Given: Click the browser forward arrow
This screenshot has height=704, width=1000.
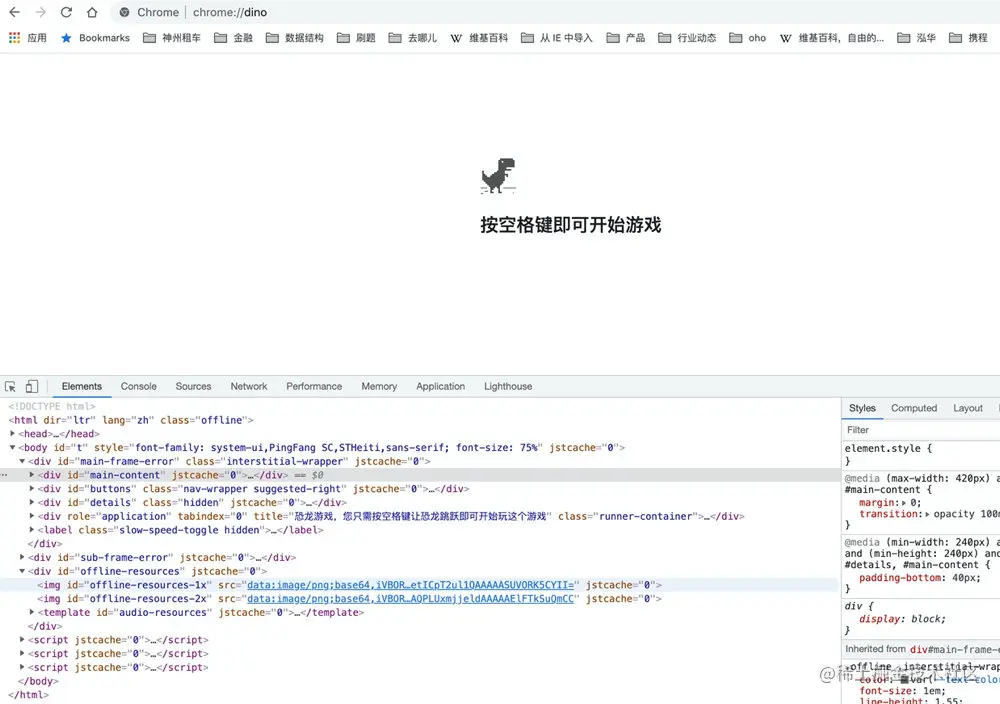Looking at the screenshot, I should pos(40,12).
